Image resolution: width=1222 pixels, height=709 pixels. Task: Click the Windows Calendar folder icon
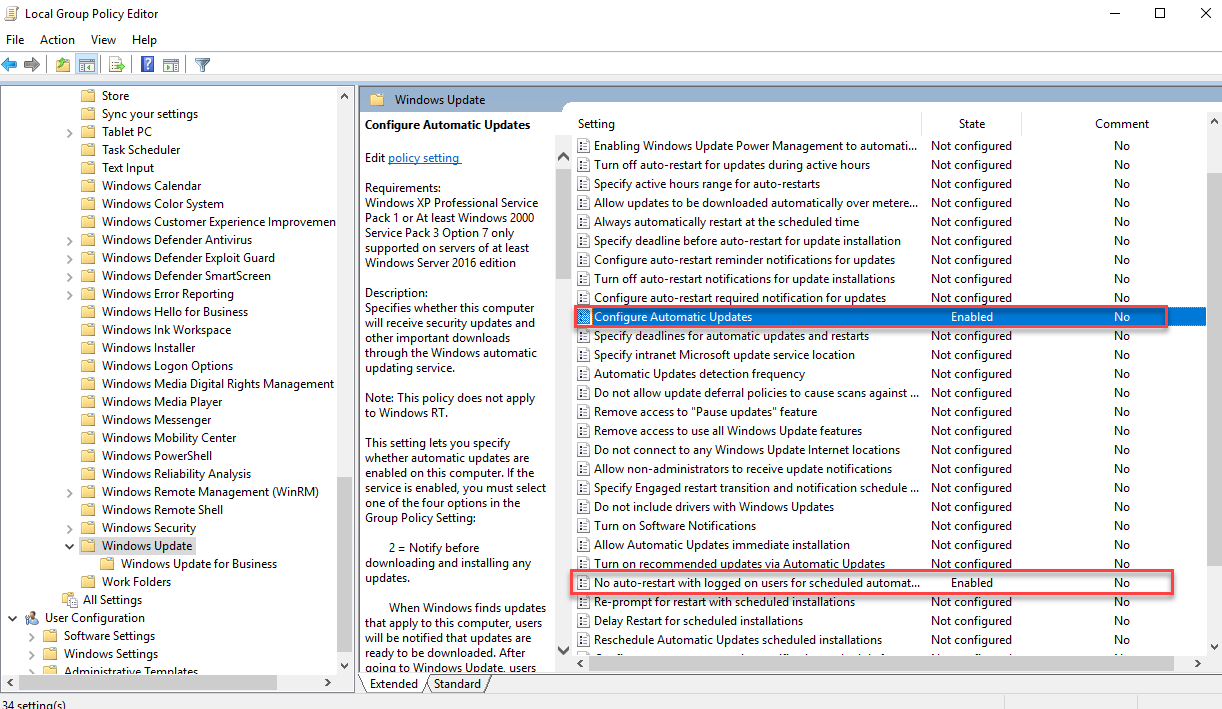88,186
